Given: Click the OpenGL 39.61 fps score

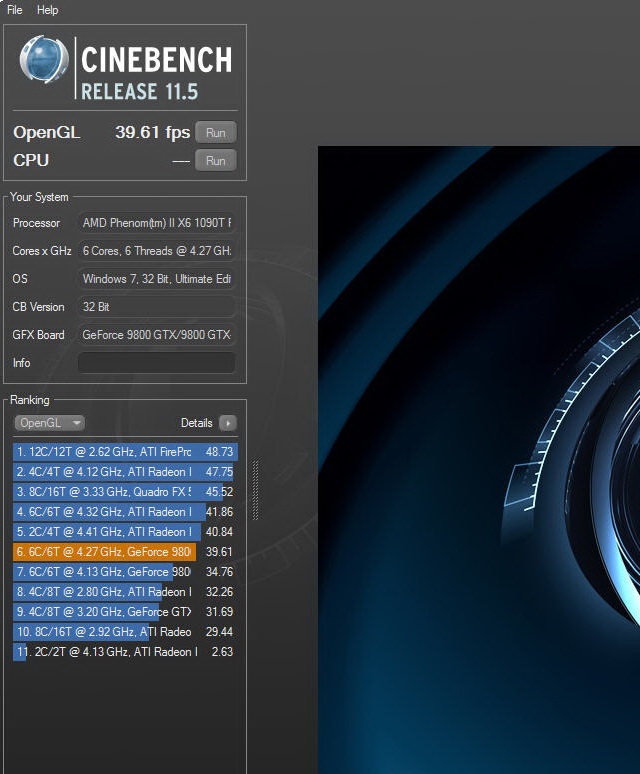Looking at the screenshot, I should (x=152, y=132).
